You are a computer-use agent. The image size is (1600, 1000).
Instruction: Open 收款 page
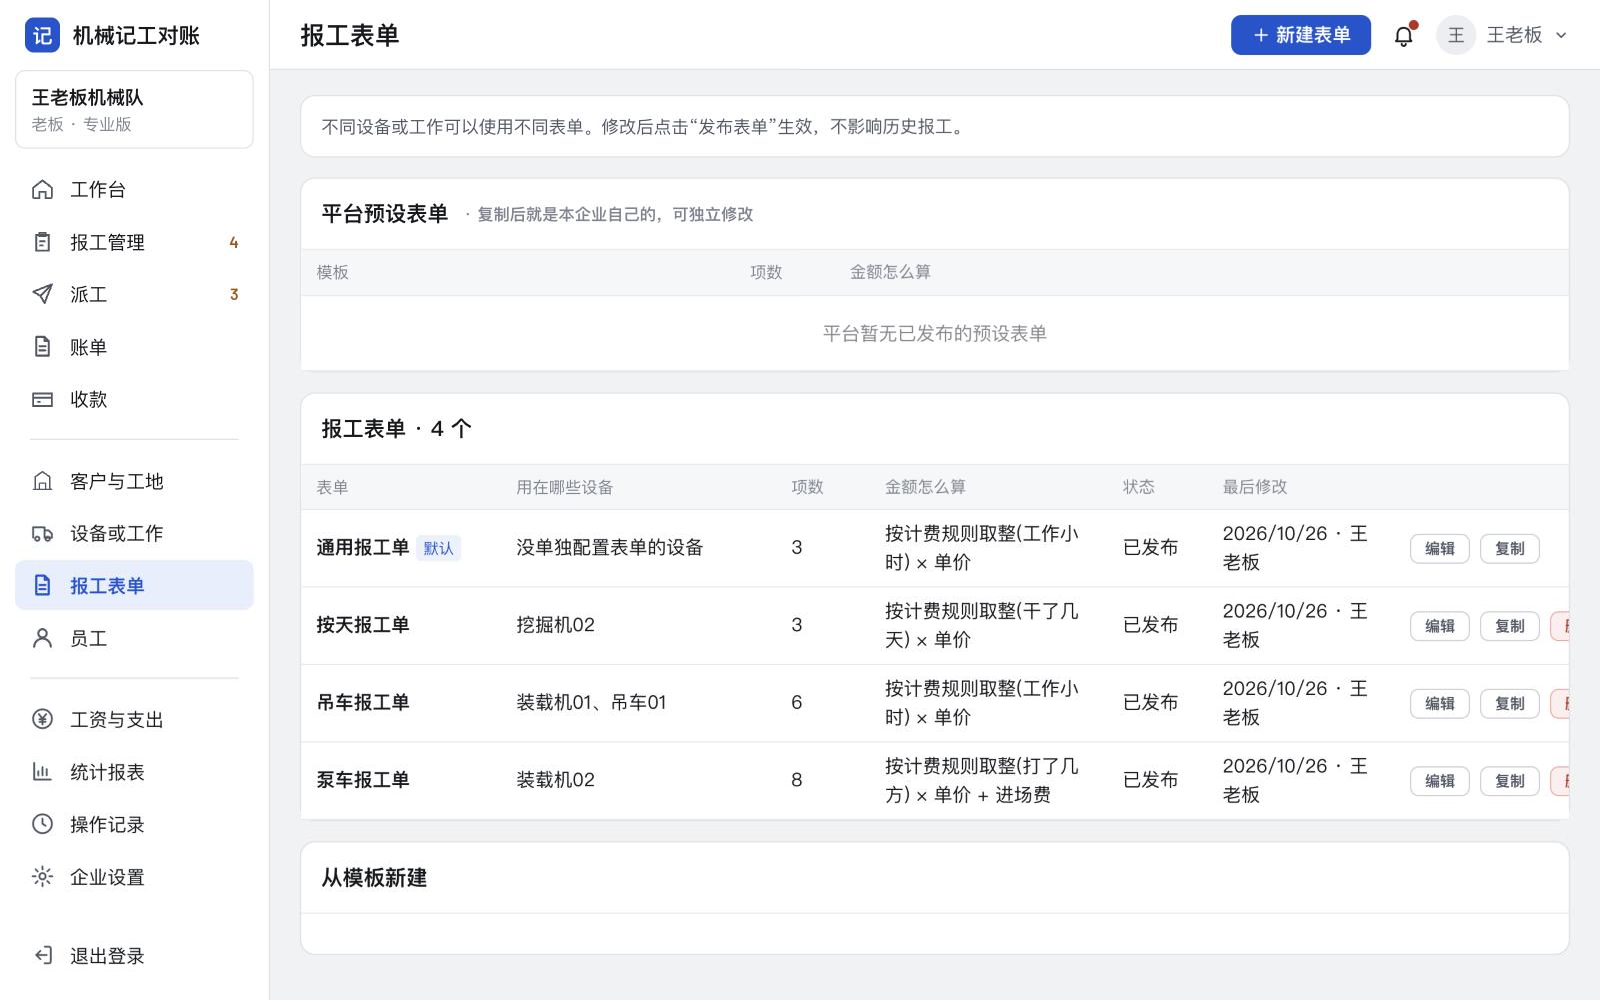(134, 399)
